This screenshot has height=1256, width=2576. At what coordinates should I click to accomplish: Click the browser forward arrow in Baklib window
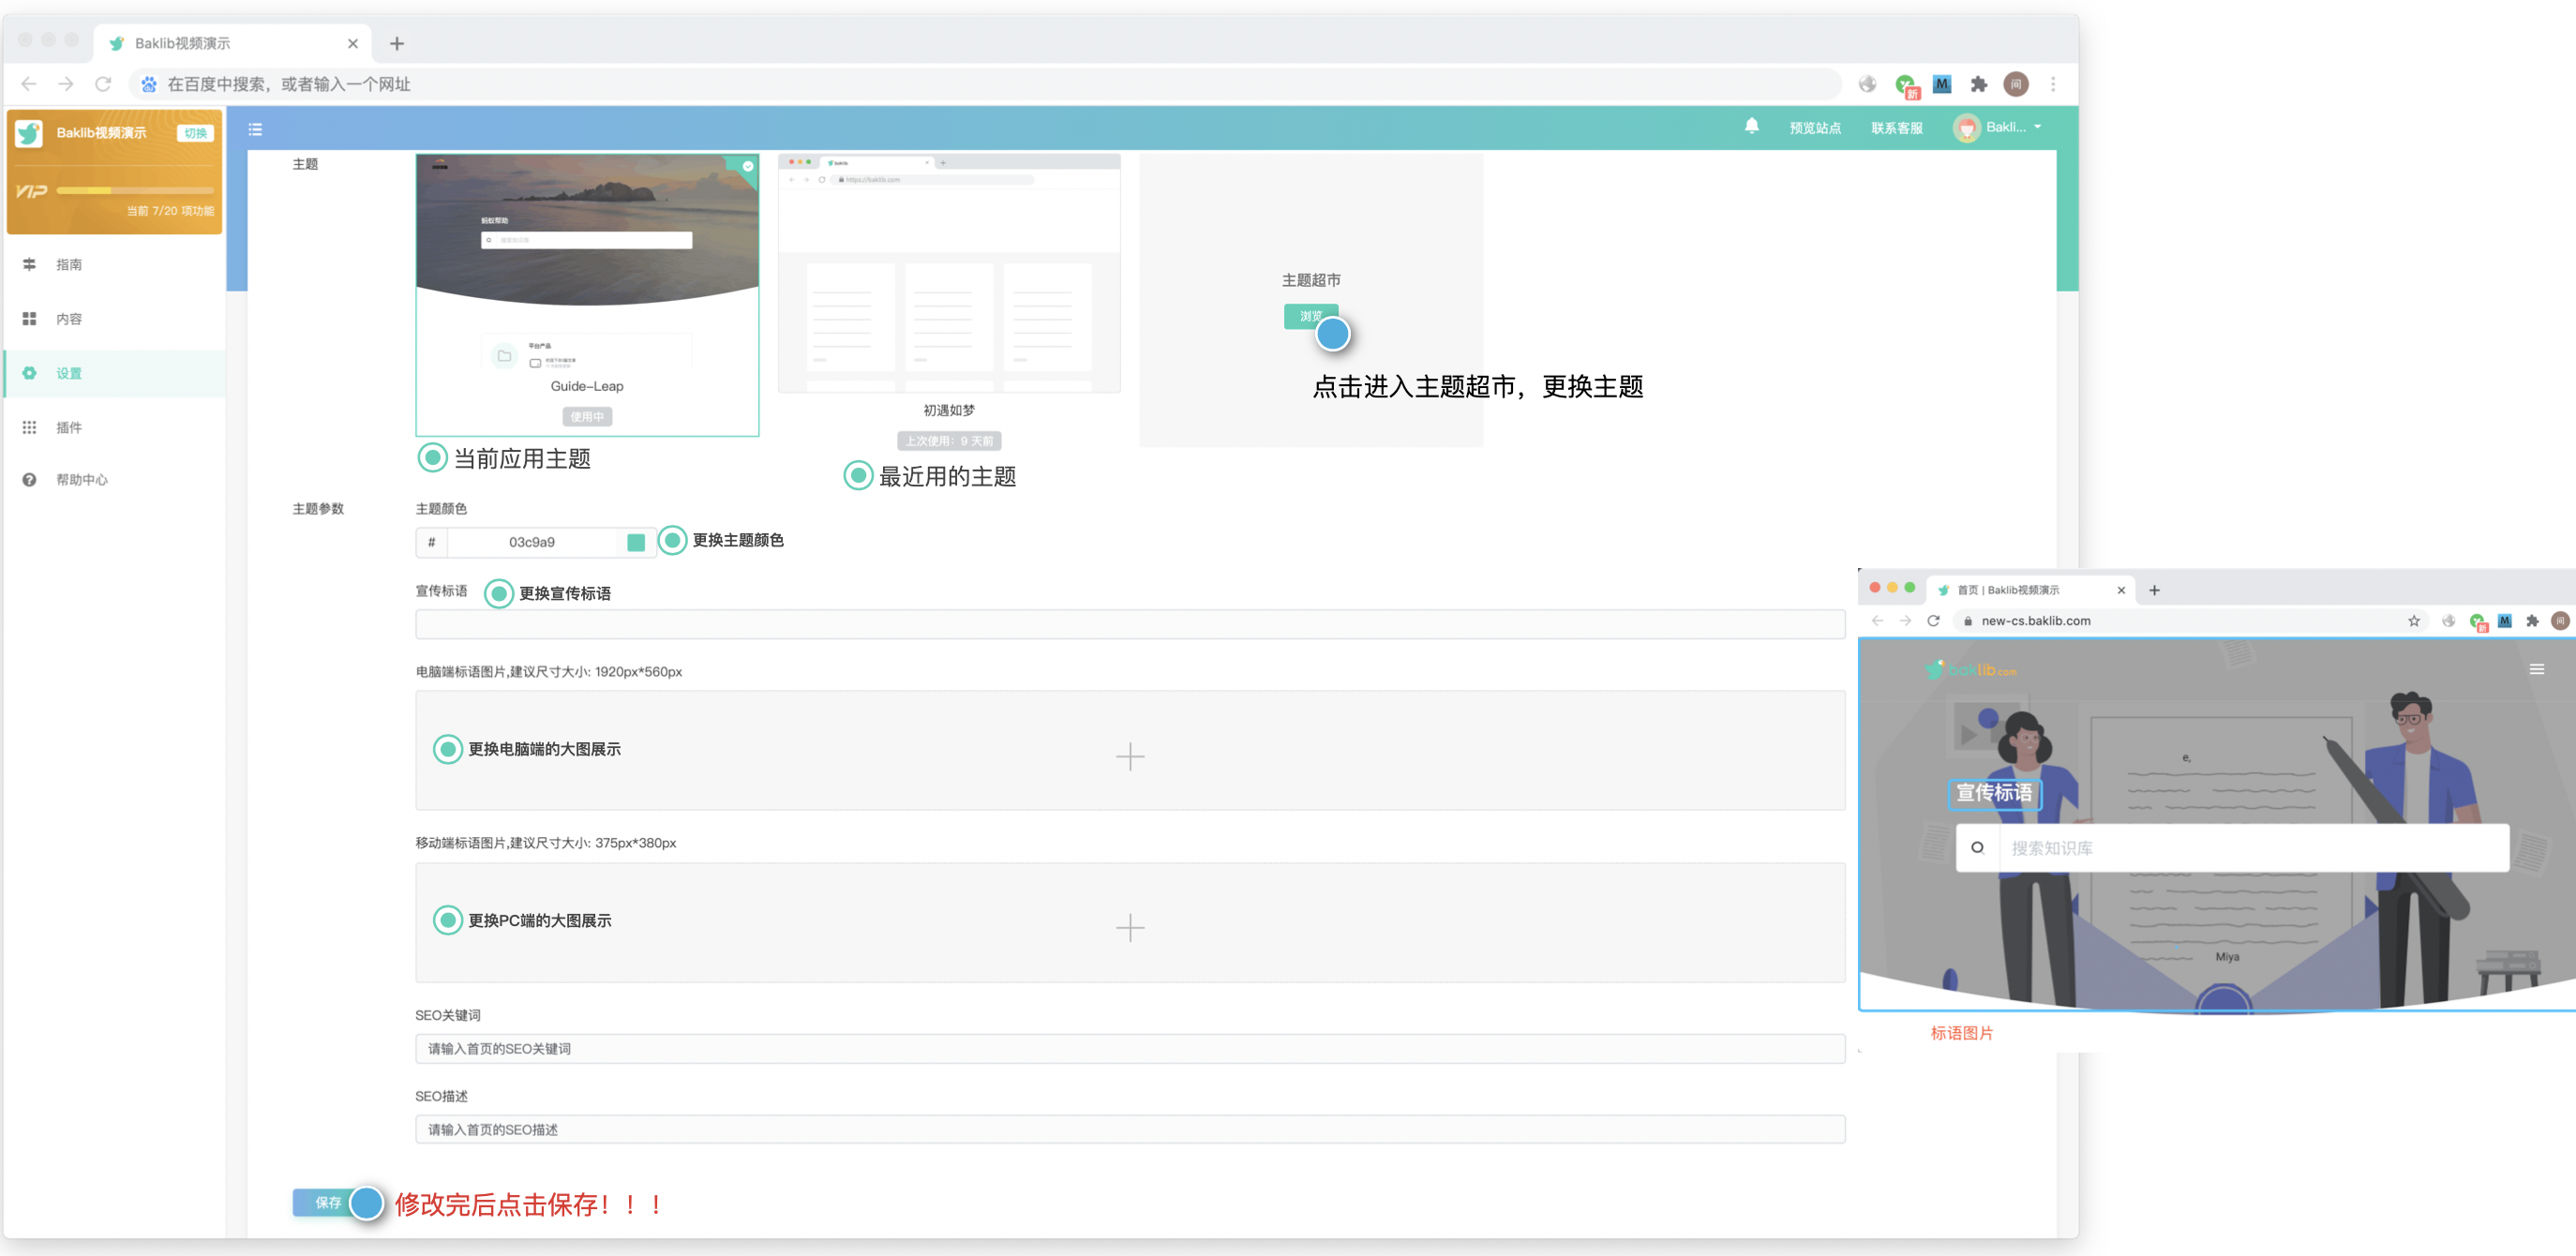(66, 84)
